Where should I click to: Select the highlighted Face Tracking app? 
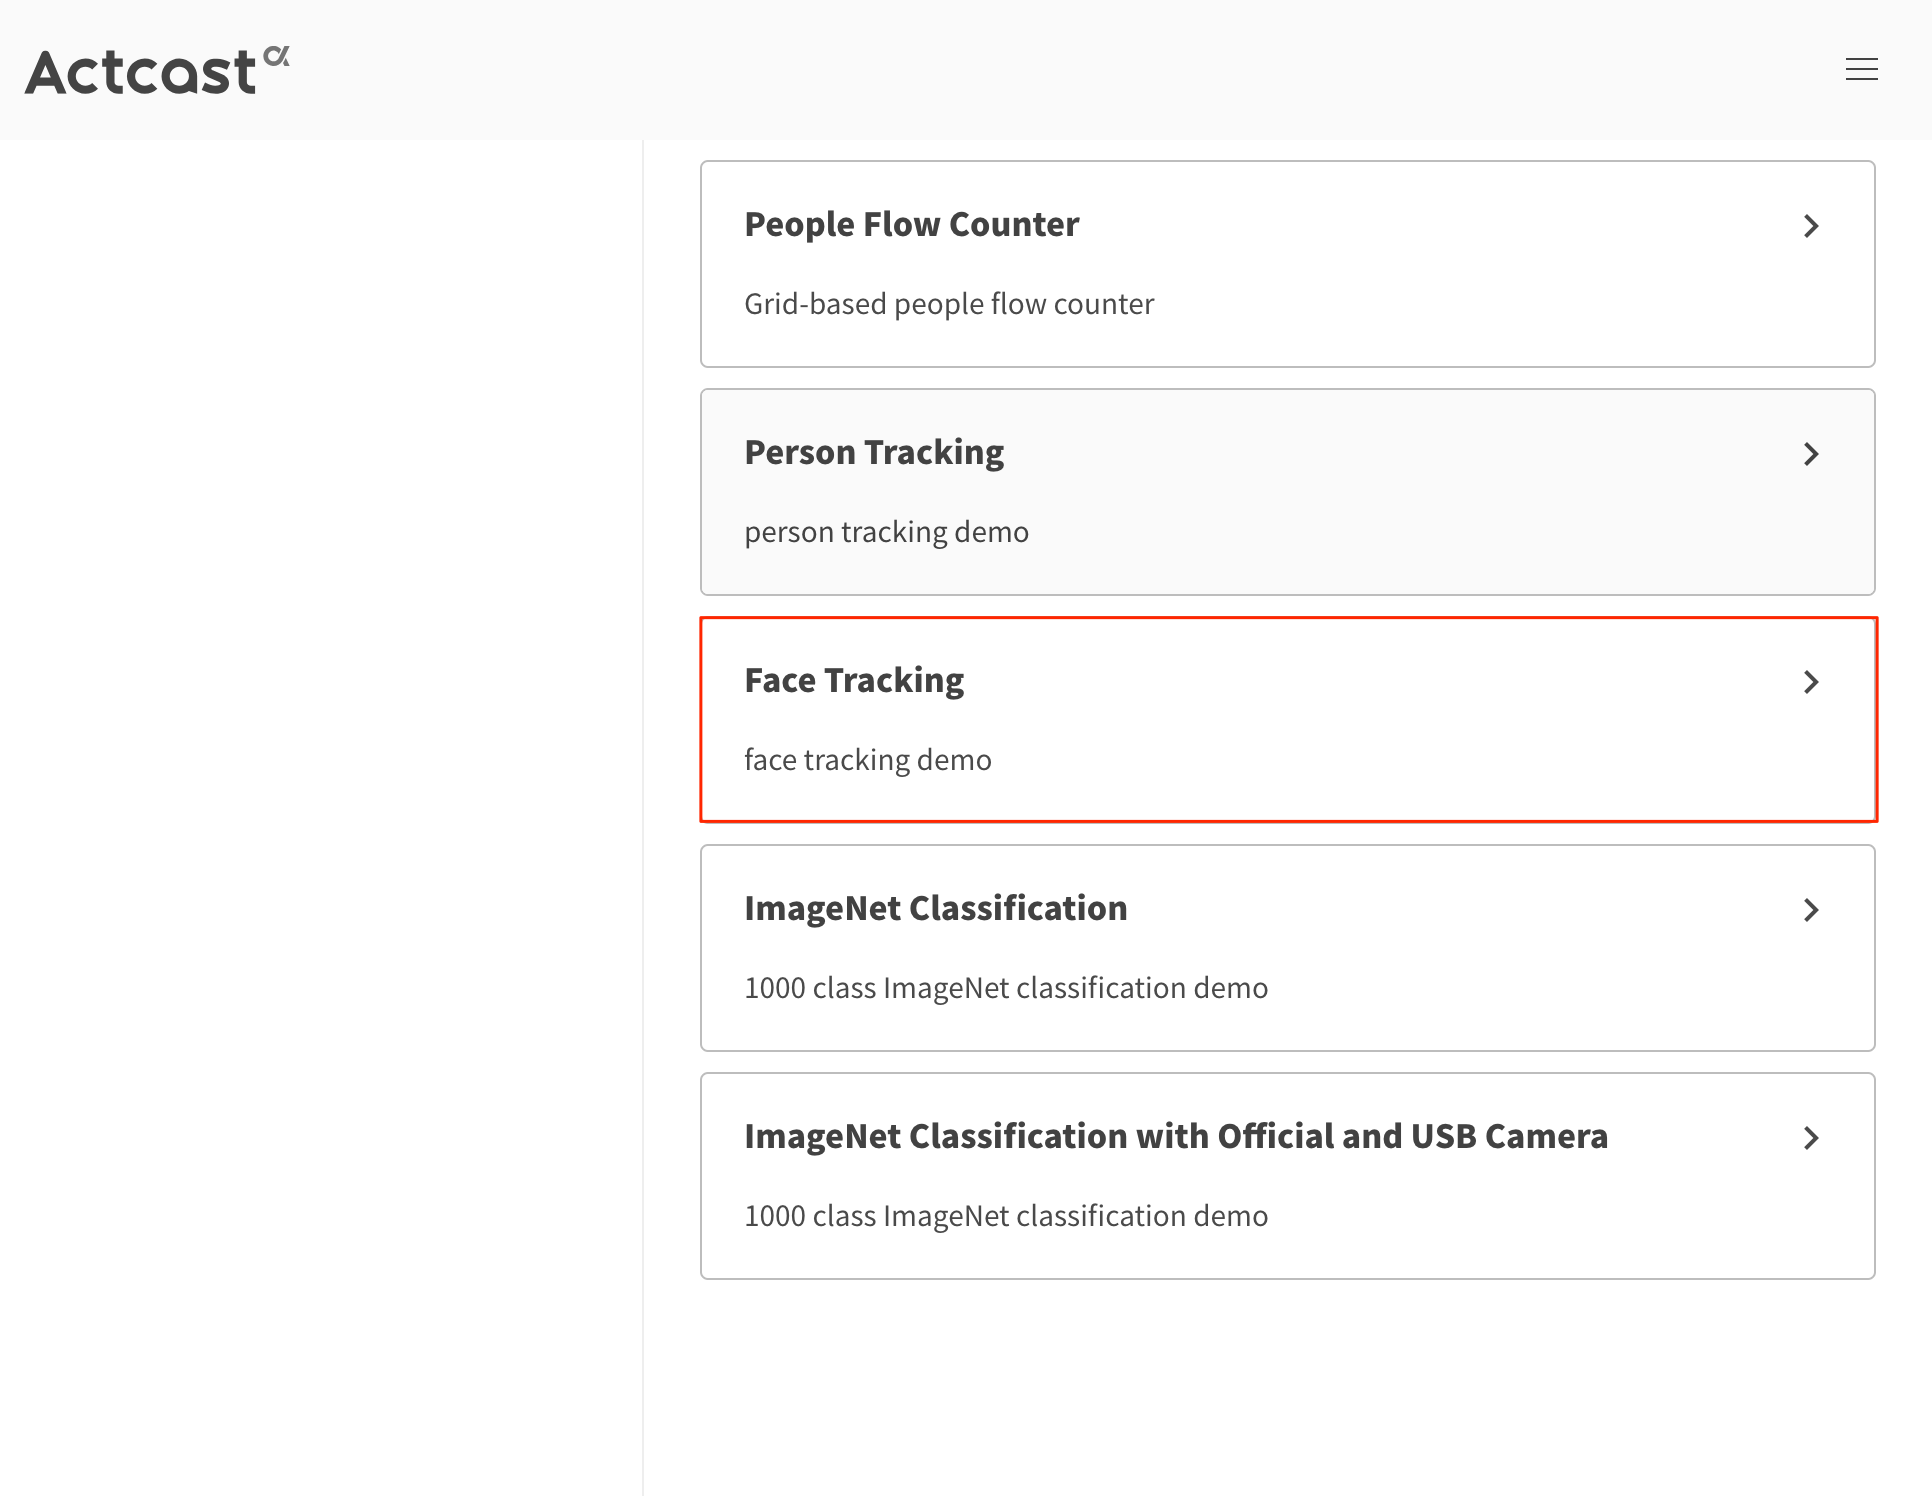854,680
